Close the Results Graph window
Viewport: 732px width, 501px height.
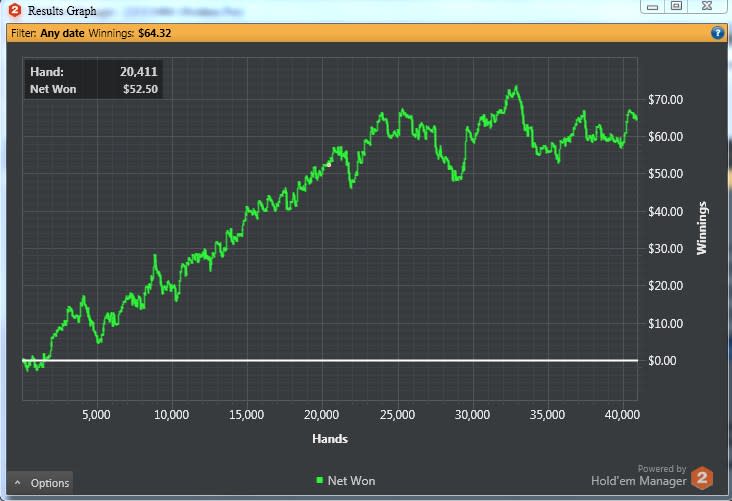tap(707, 6)
